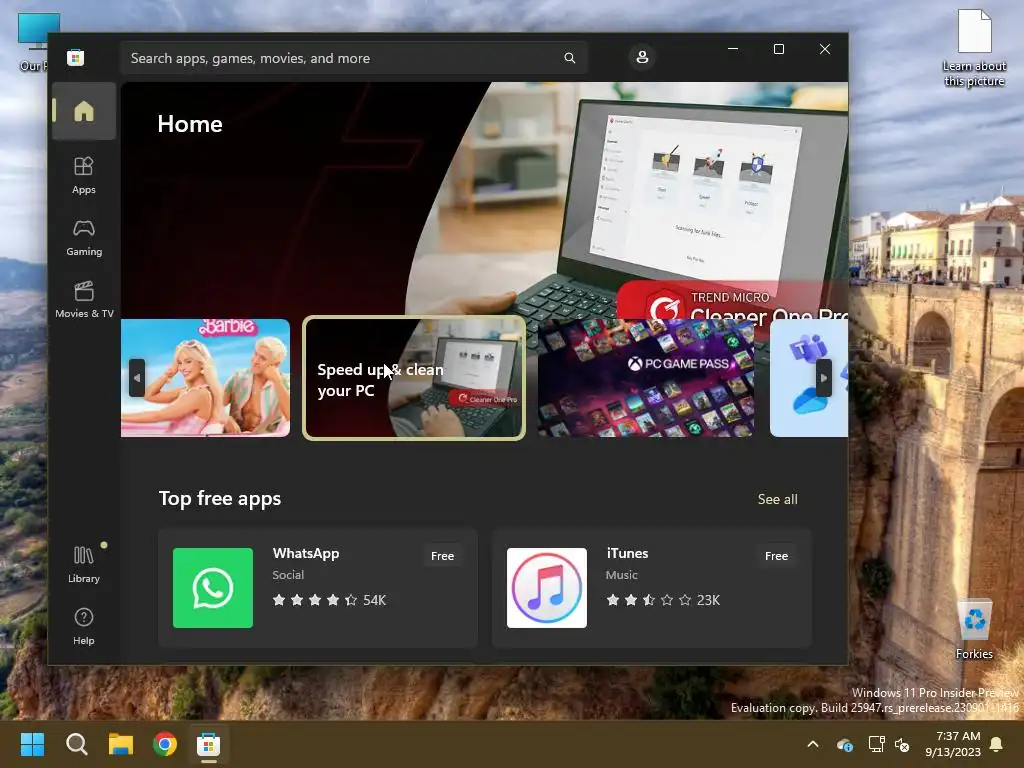Click the WhatsApp app title
1024x768 pixels.
click(306, 553)
